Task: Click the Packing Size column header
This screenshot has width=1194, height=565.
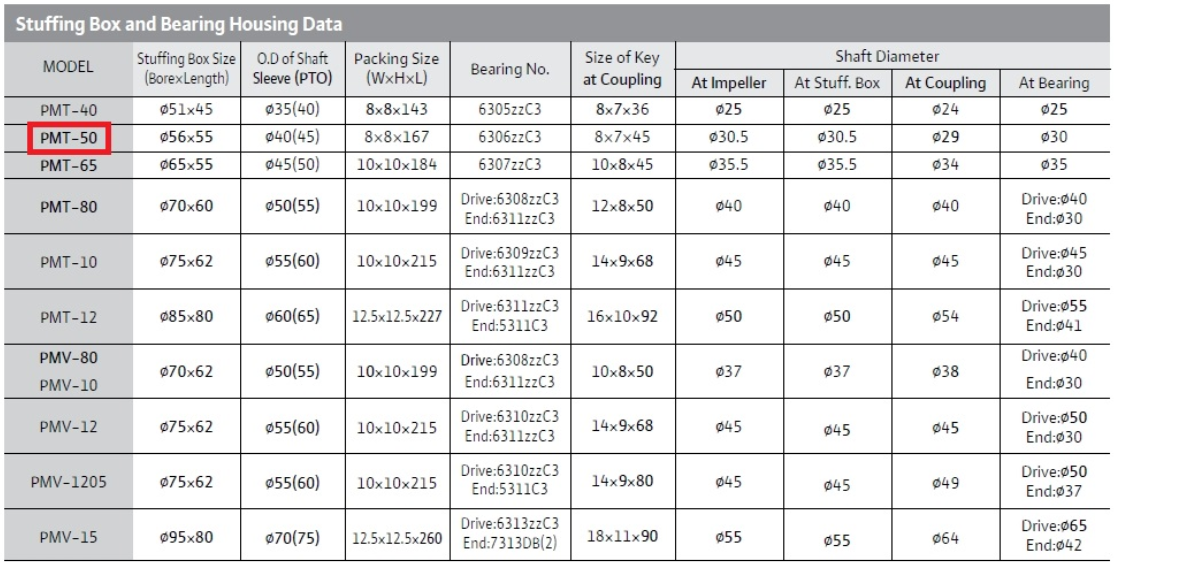Action: (x=397, y=68)
